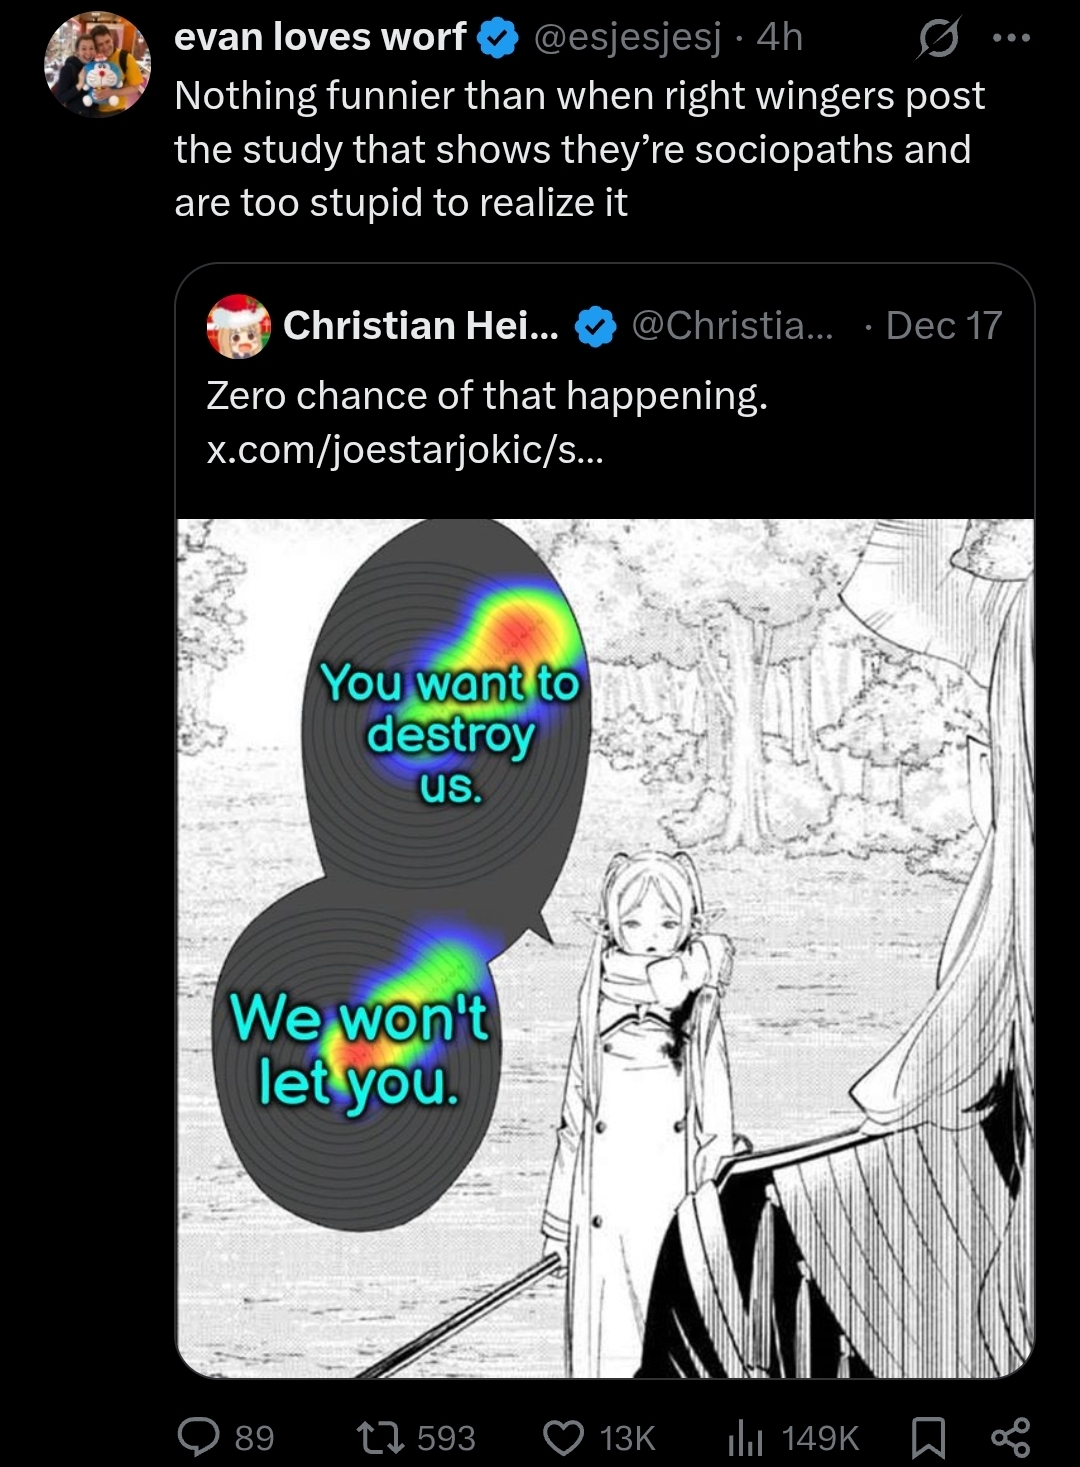Open quoted text Zero chance of that happening
This screenshot has height=1467, width=1080.
coord(487,396)
